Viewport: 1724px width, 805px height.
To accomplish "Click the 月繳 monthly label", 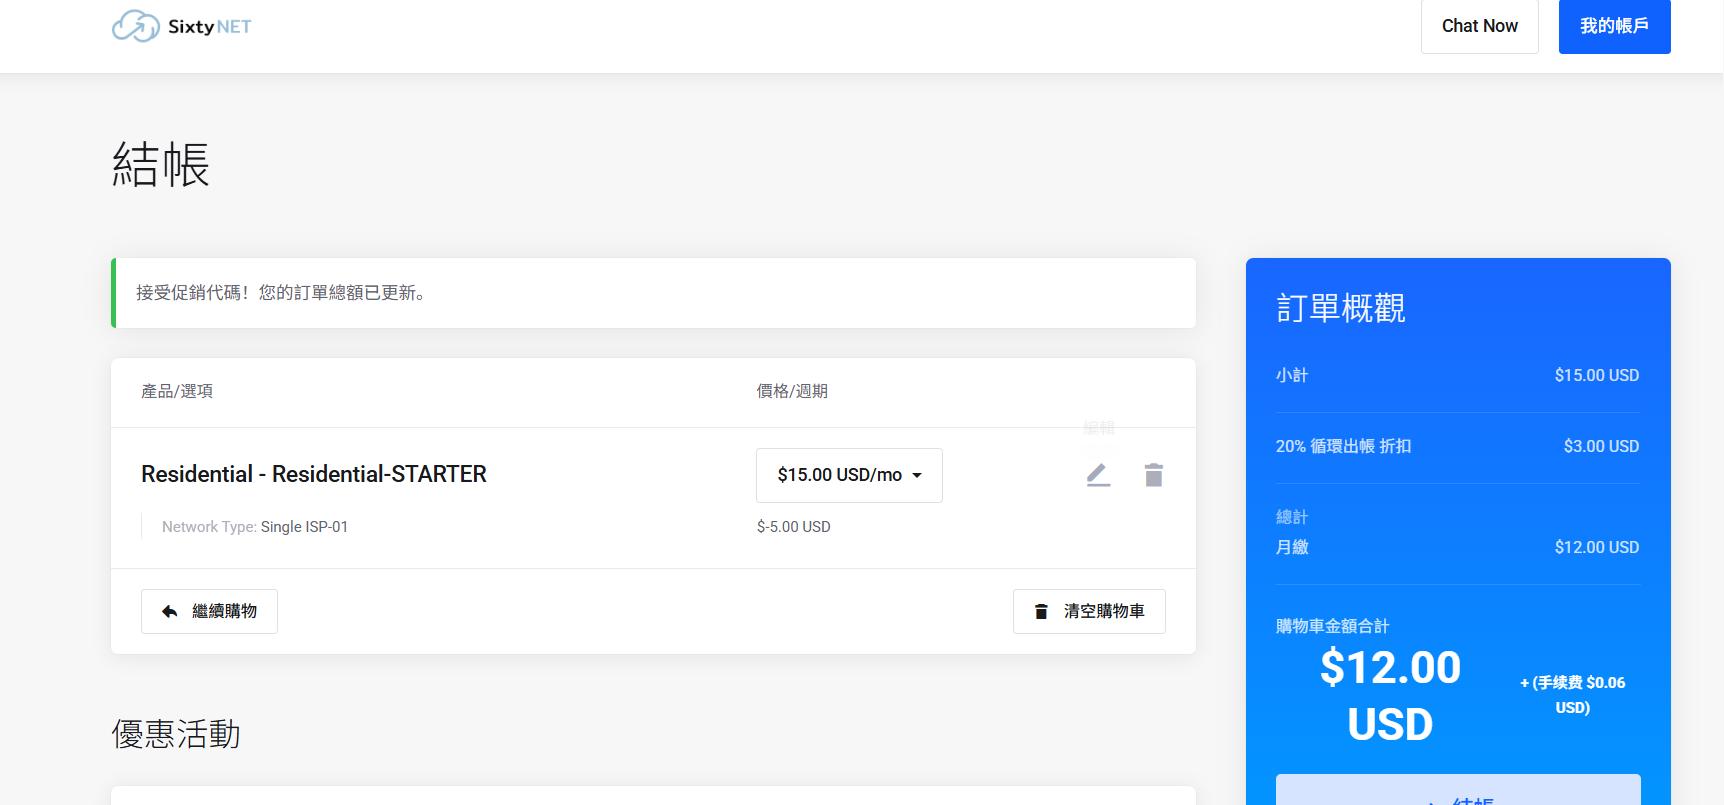I will pyautogui.click(x=1292, y=547).
